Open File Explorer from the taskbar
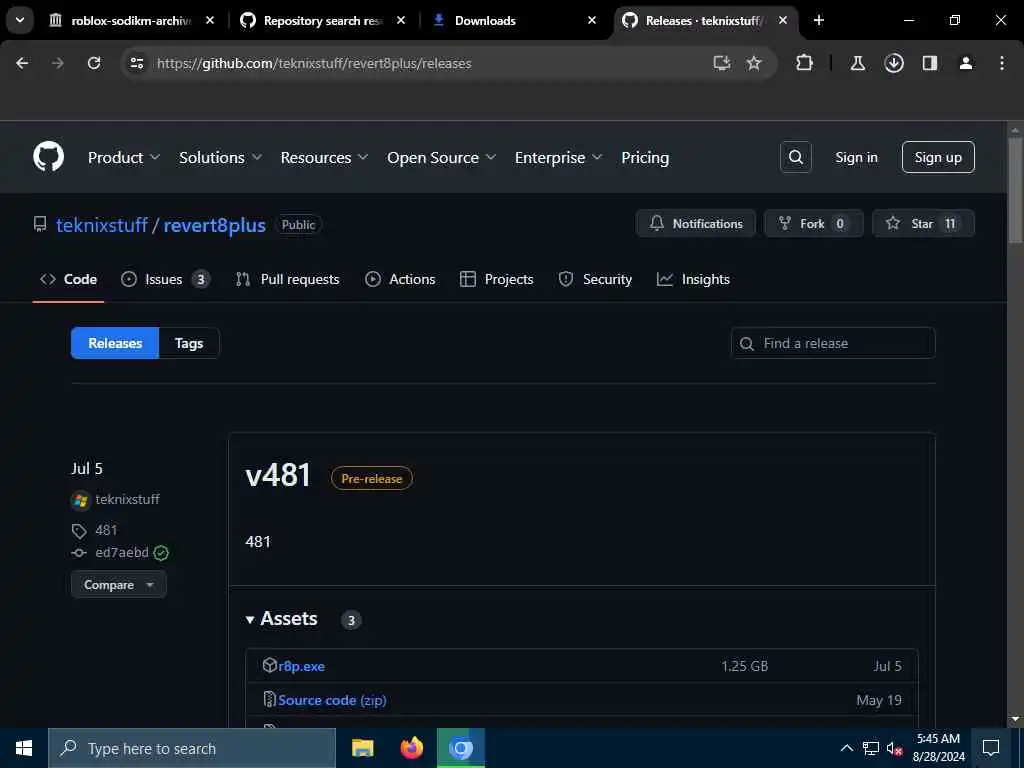This screenshot has width=1024, height=768. click(x=362, y=748)
